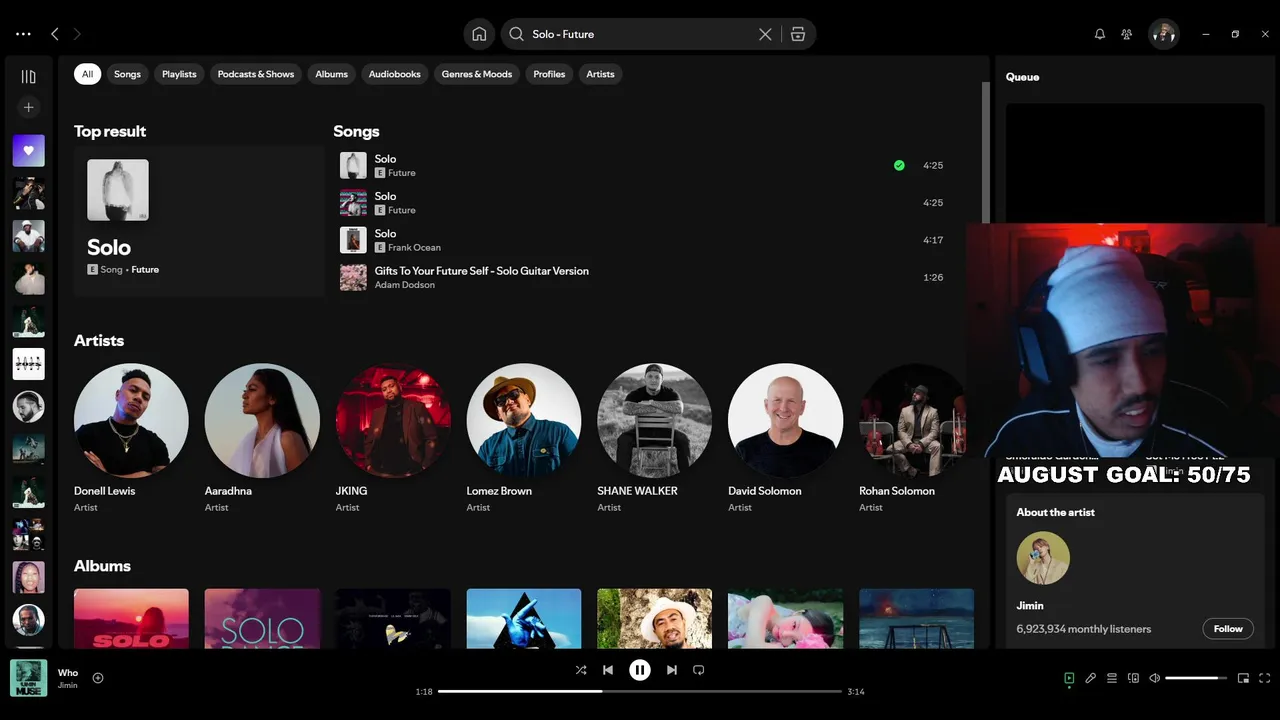Show lyrics with the microphone icon
This screenshot has height=720, width=1280.
[x=1091, y=678]
